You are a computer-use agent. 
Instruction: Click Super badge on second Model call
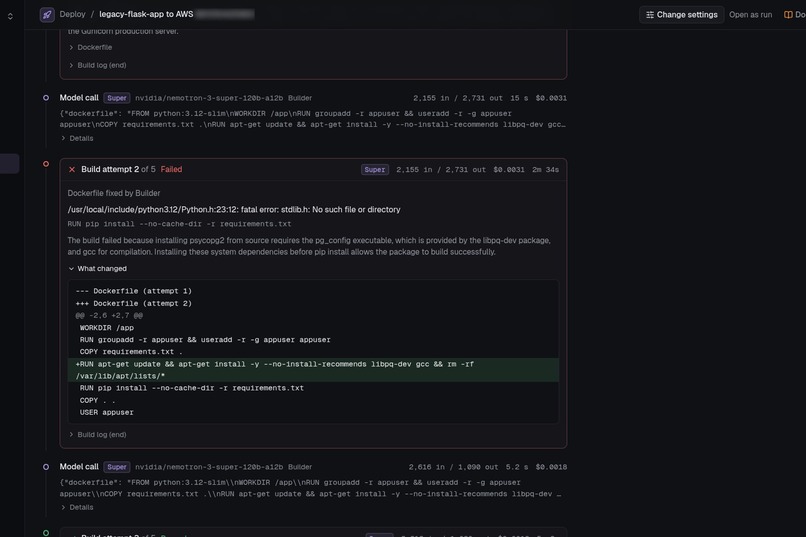[117, 467]
